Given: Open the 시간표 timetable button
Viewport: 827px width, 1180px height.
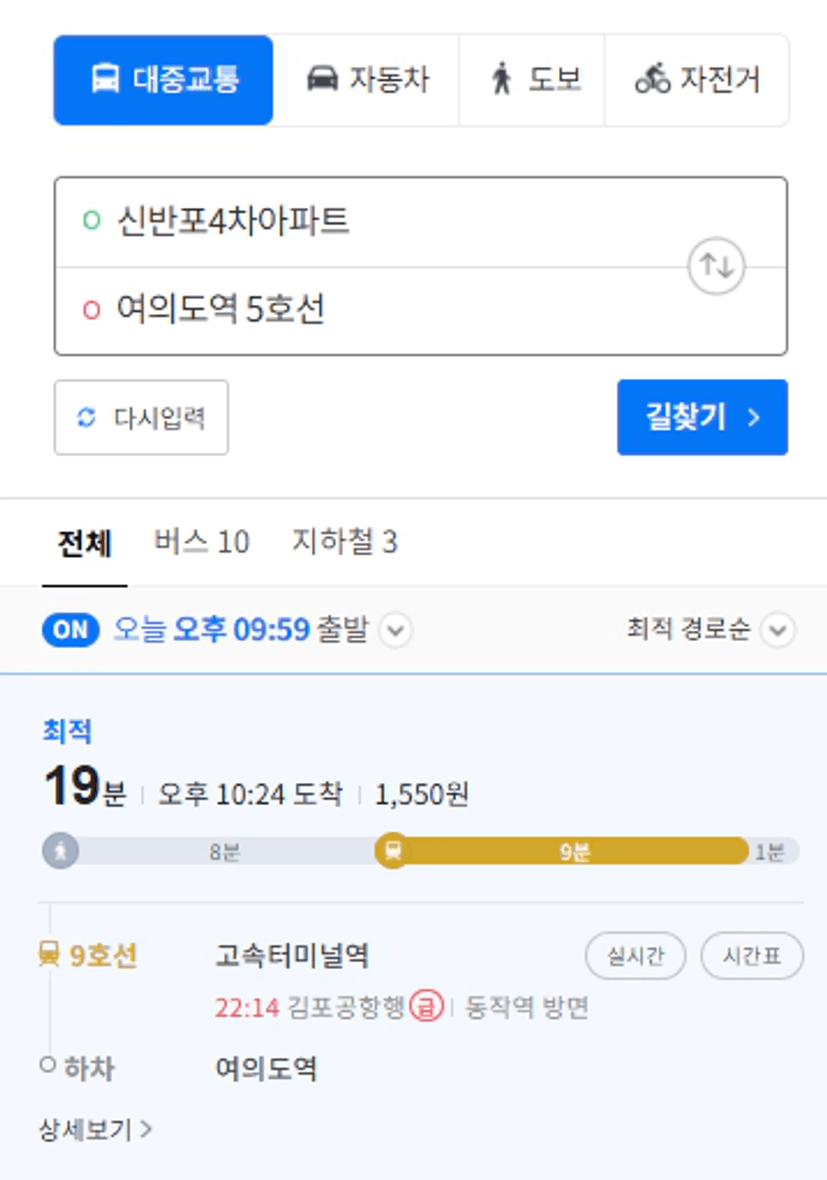Looking at the screenshot, I should pos(752,956).
